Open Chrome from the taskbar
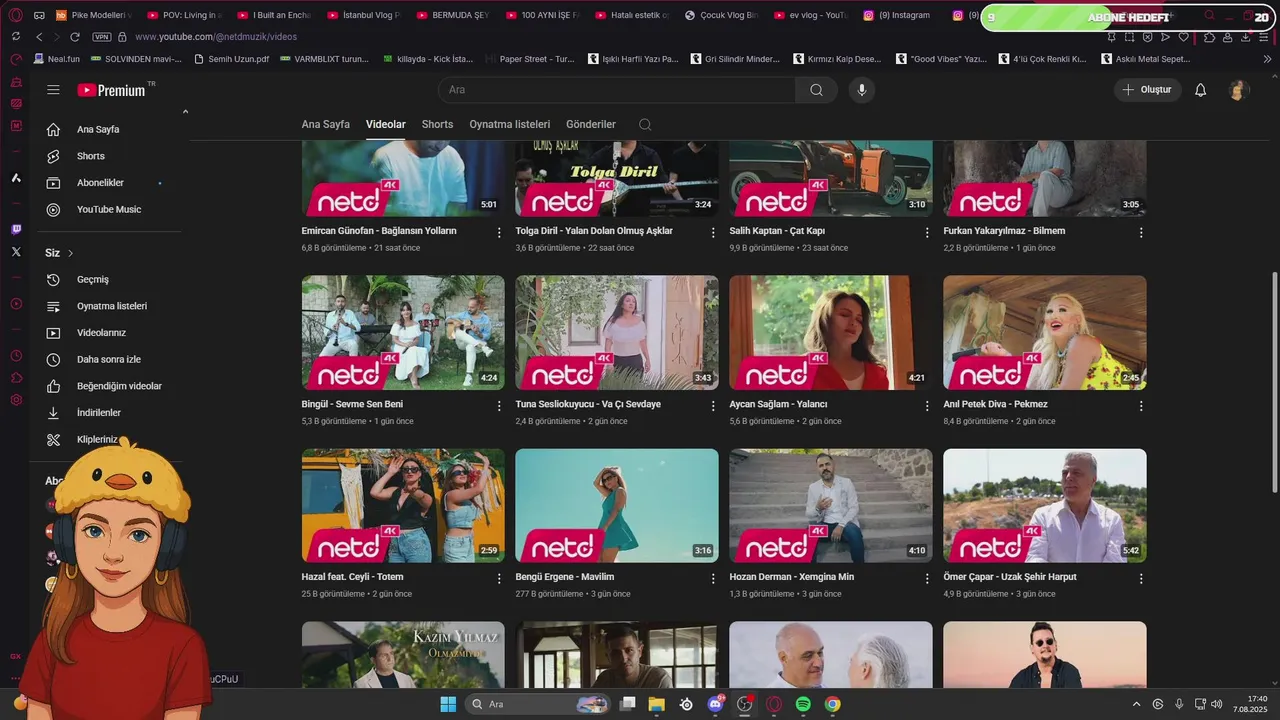The width and height of the screenshot is (1280, 720). coord(832,704)
